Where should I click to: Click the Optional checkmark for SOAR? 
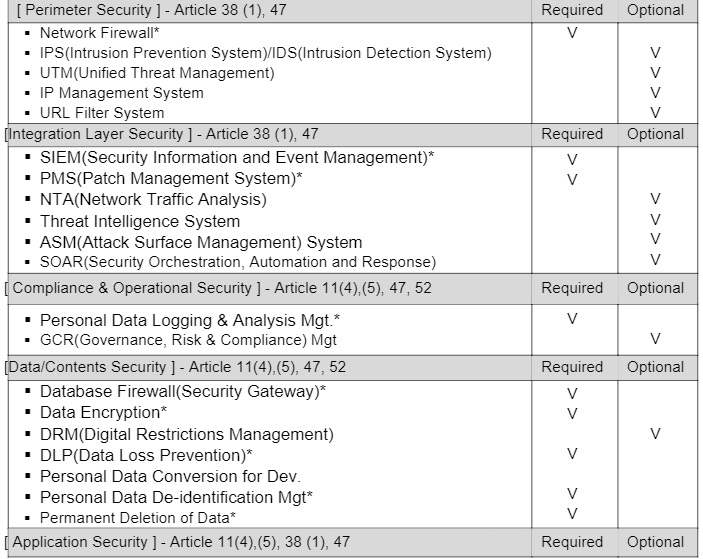[655, 260]
